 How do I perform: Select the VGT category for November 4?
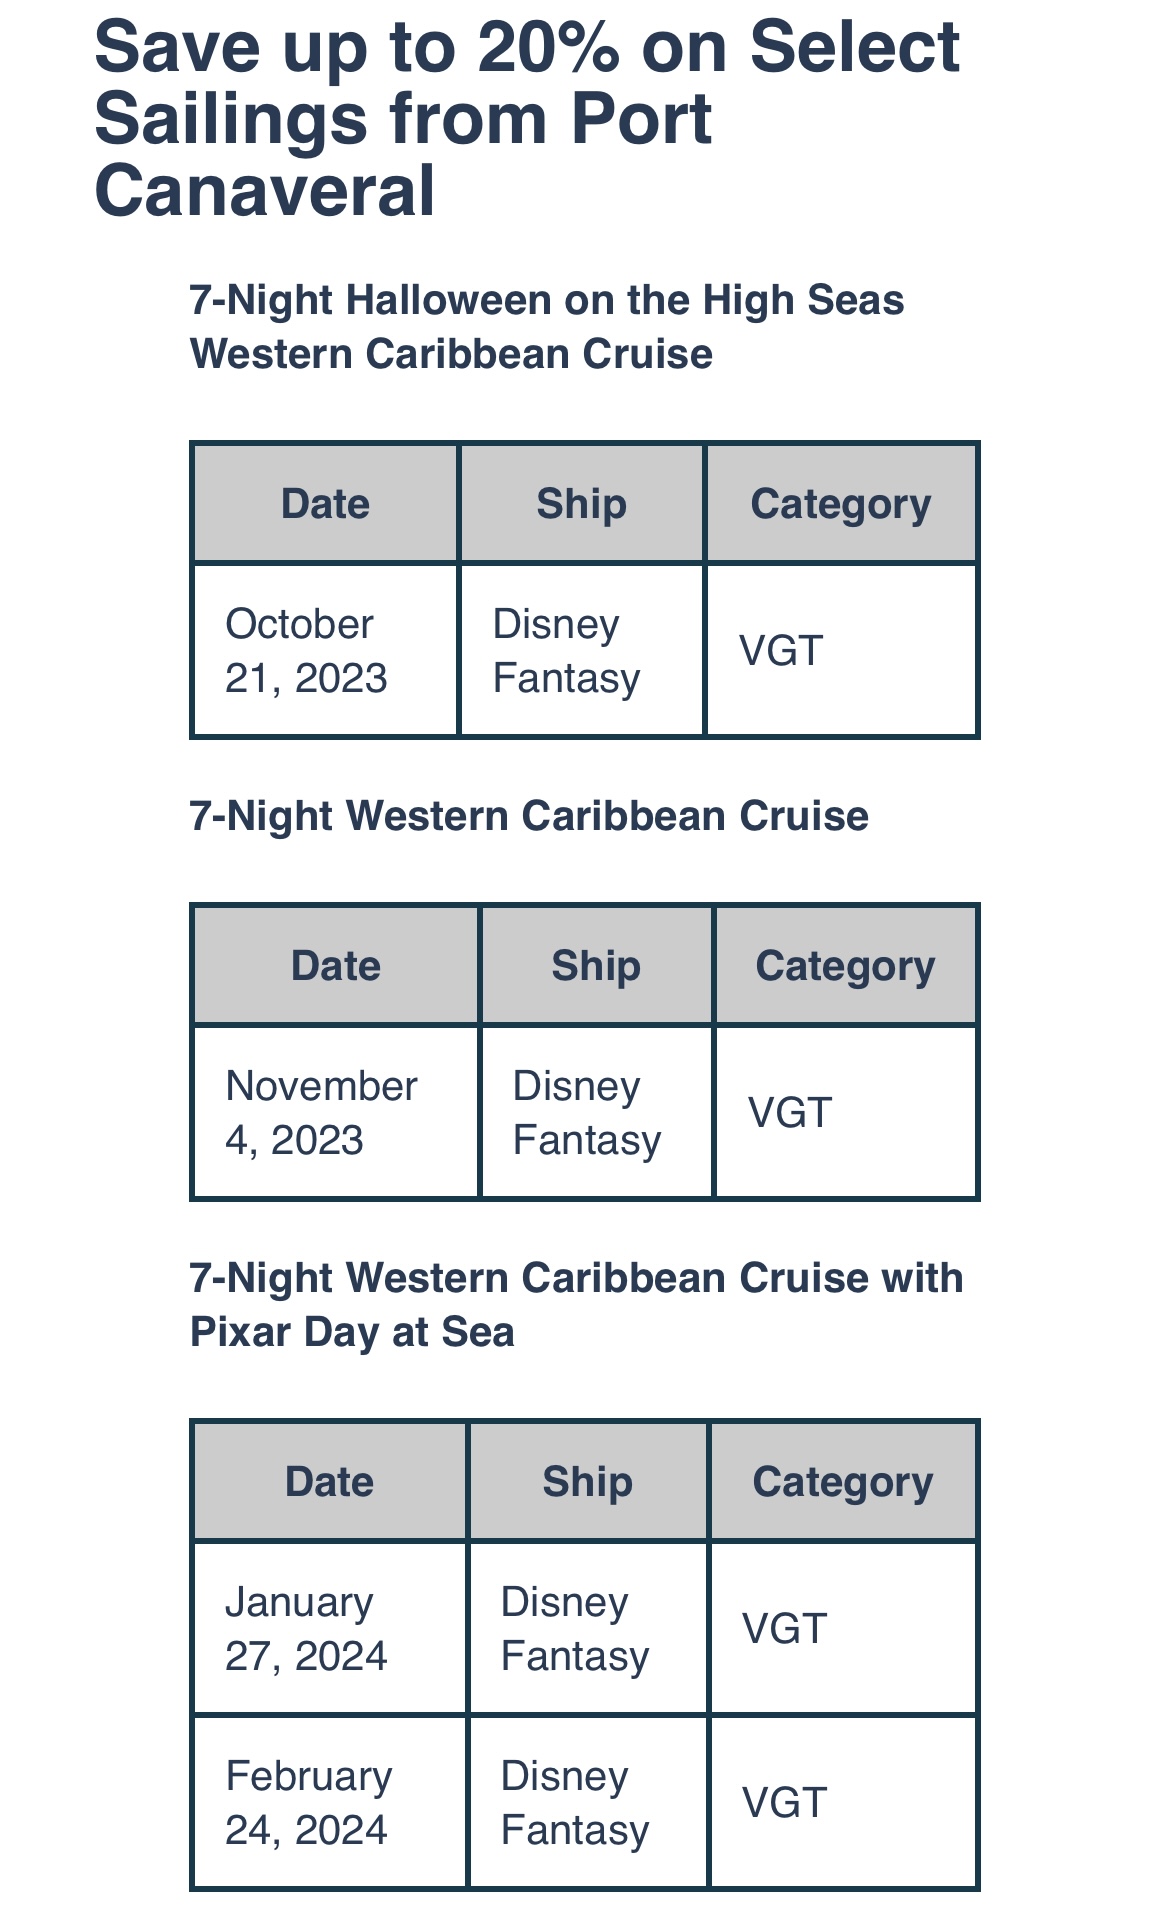(x=790, y=1113)
